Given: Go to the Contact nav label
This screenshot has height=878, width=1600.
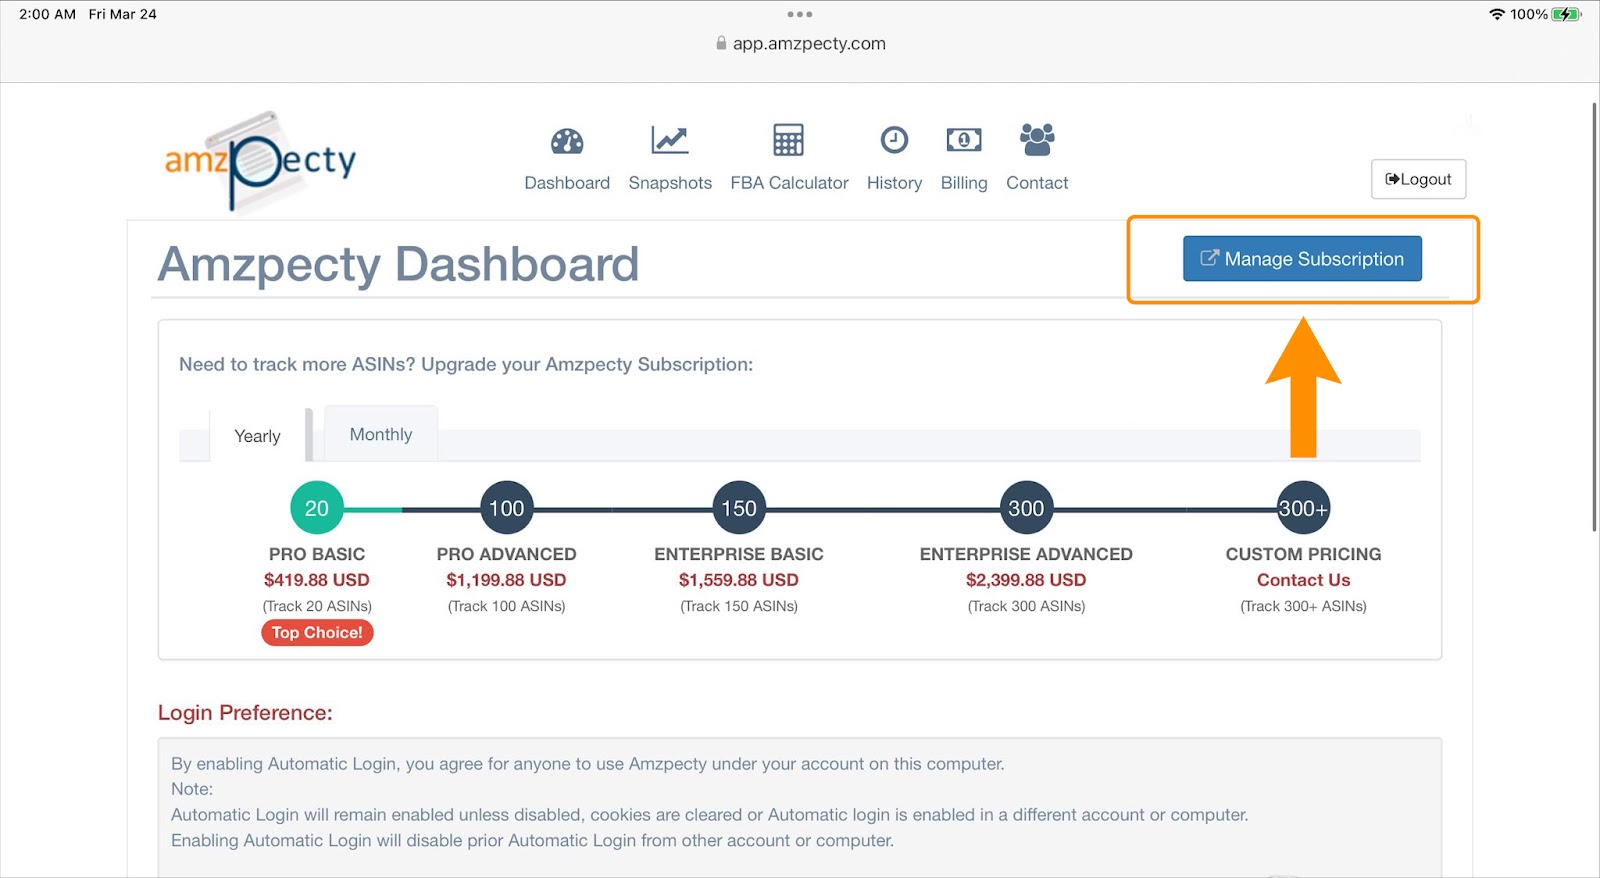Looking at the screenshot, I should point(1037,183).
